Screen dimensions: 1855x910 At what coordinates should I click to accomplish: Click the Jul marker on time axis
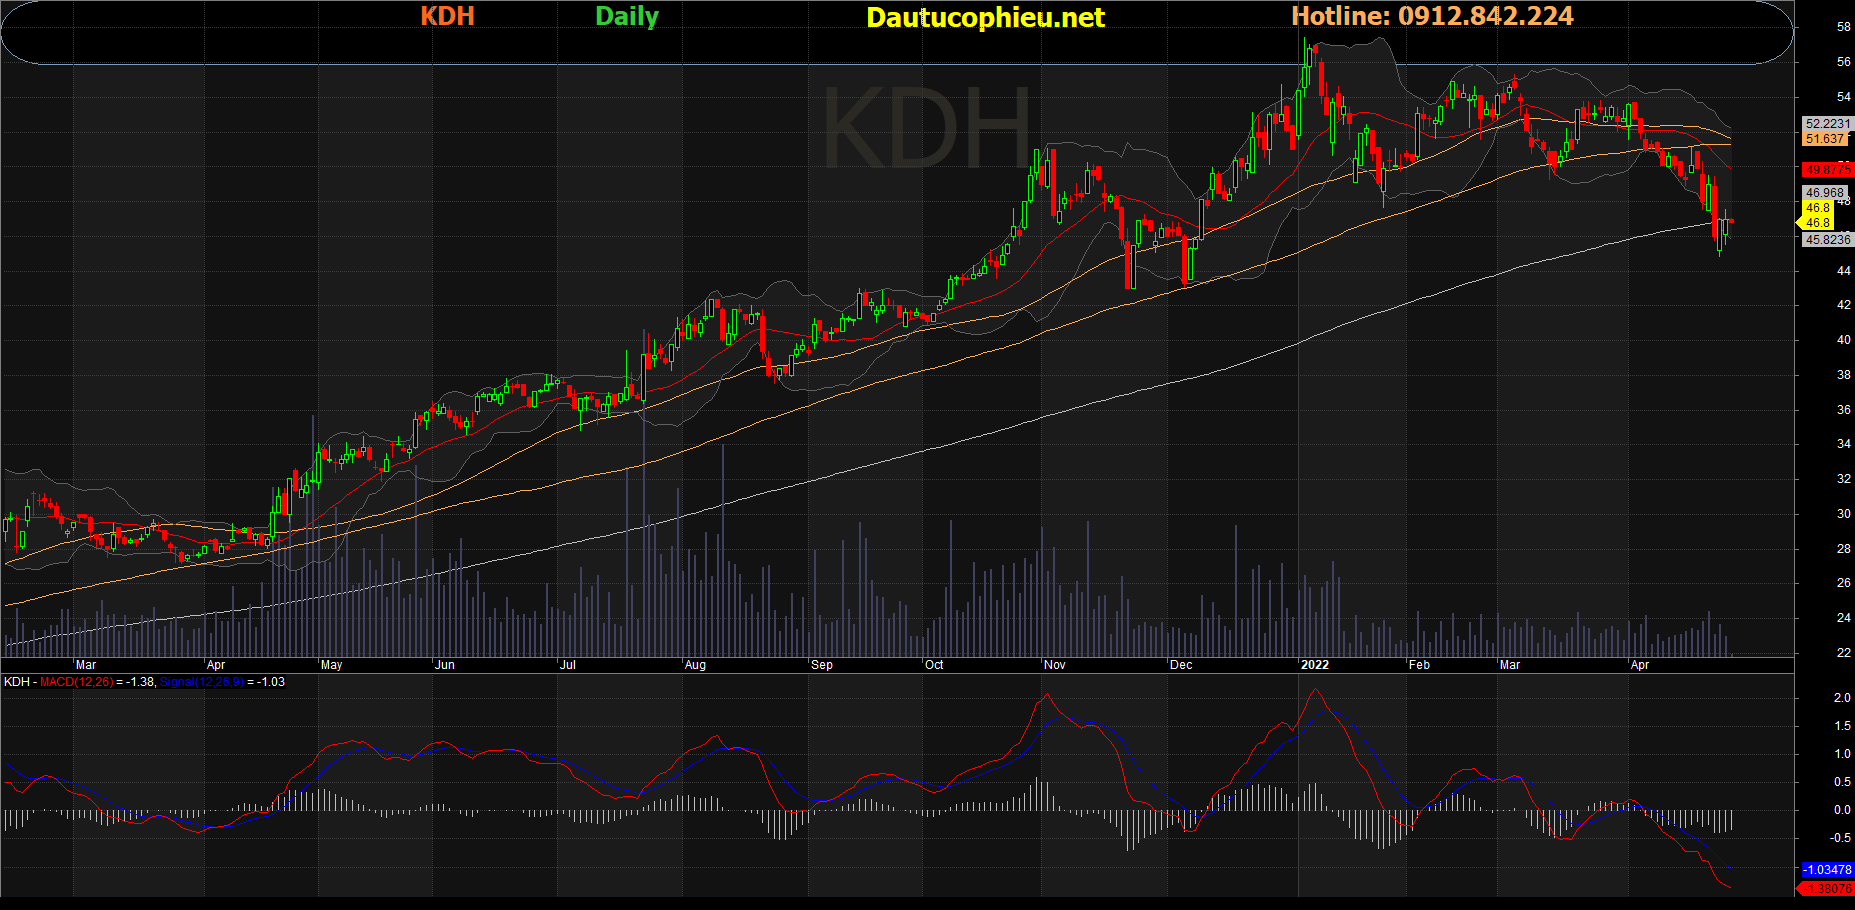(x=568, y=665)
